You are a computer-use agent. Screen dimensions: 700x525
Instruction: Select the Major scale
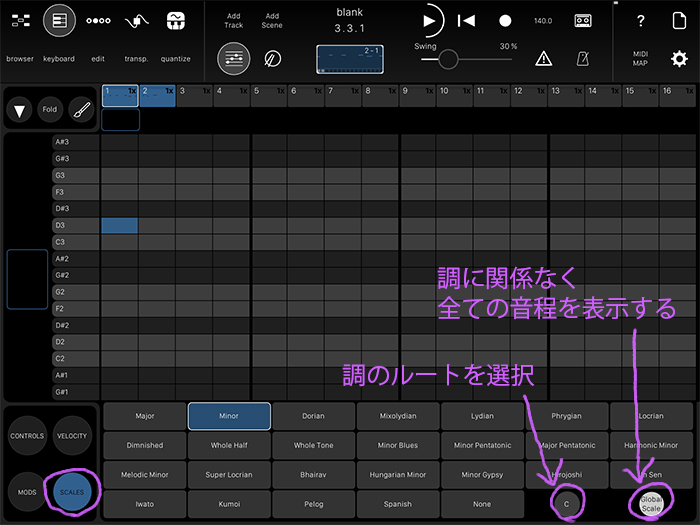[145, 416]
